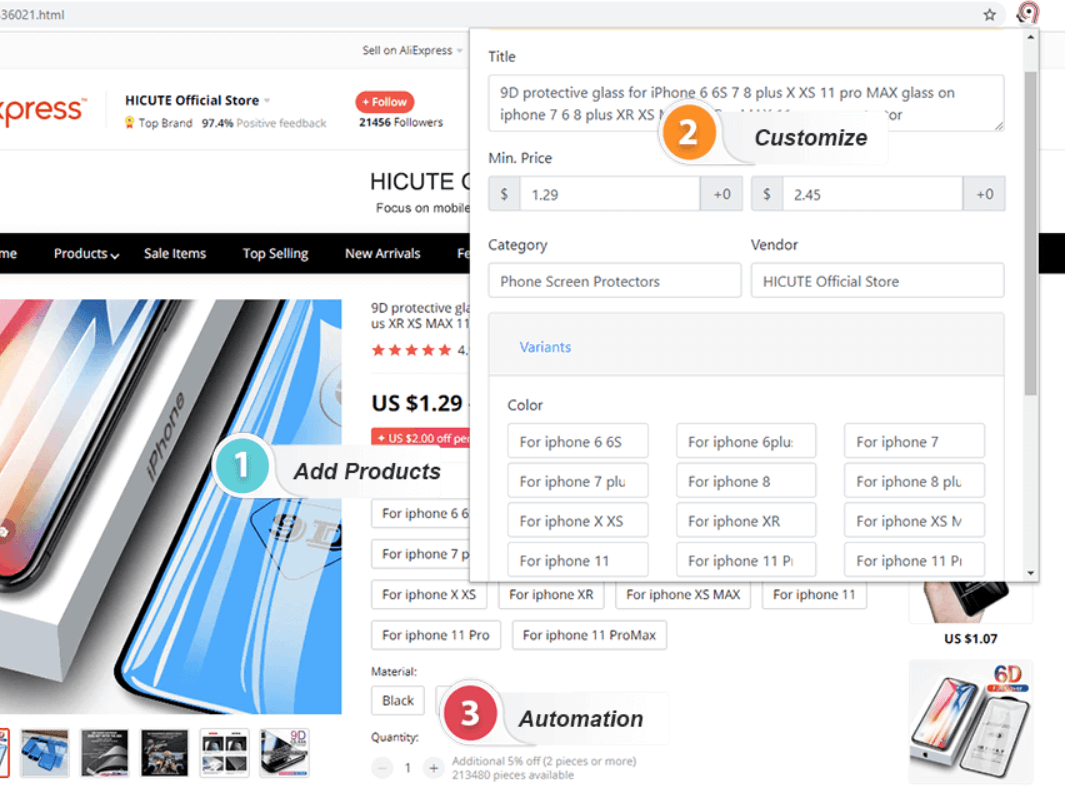Open the Sale Items menu

(174, 254)
